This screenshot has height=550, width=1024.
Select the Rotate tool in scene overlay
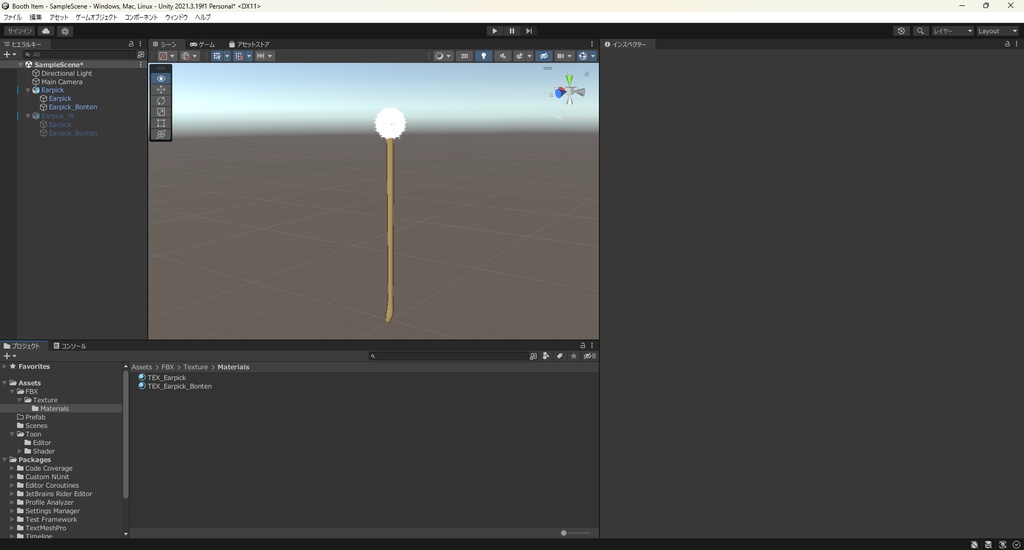click(x=161, y=101)
